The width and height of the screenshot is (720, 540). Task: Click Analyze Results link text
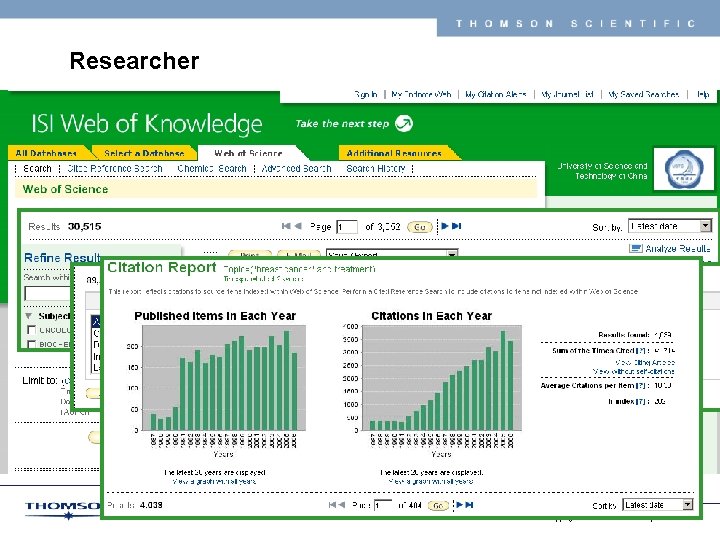tap(678, 248)
